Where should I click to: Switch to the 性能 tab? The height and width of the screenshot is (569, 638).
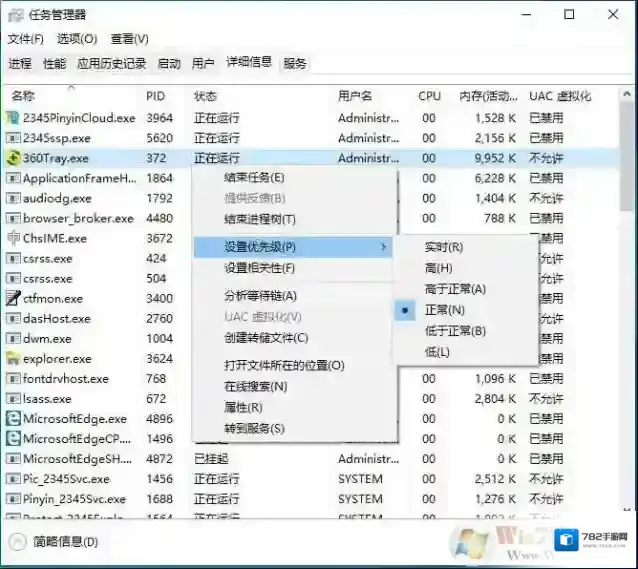tap(55, 63)
